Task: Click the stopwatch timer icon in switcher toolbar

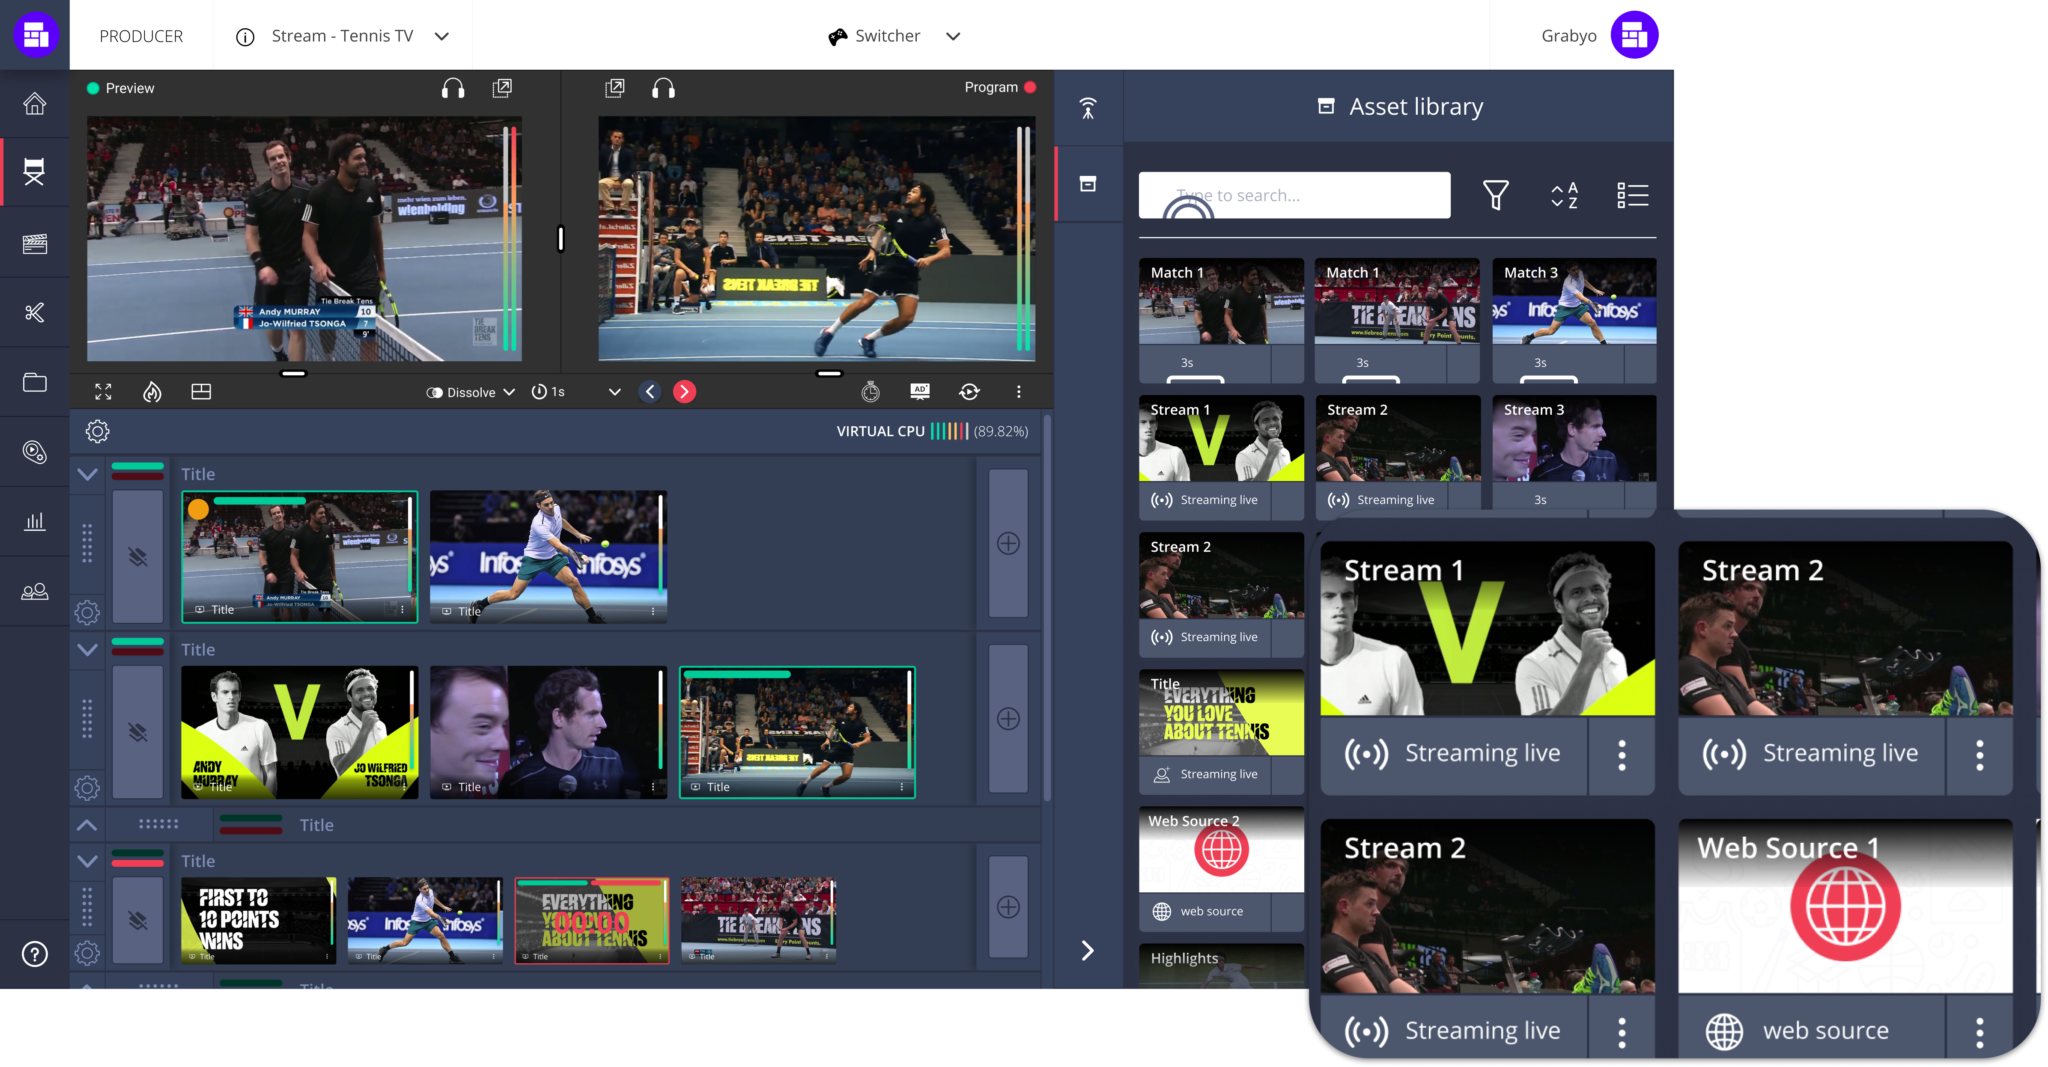Action: pos(871,391)
